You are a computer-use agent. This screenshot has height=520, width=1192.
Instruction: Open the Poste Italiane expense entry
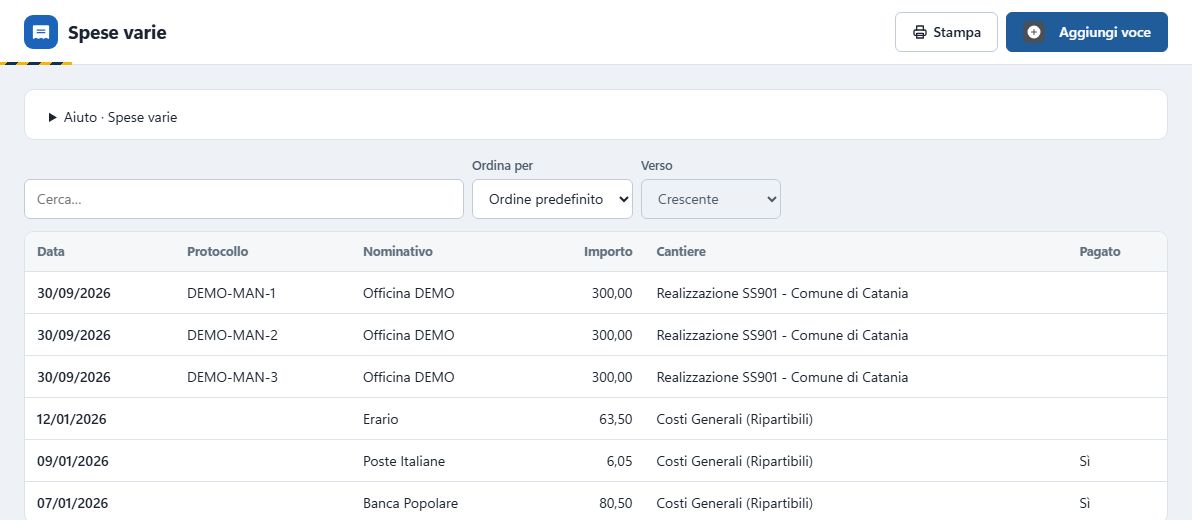596,461
